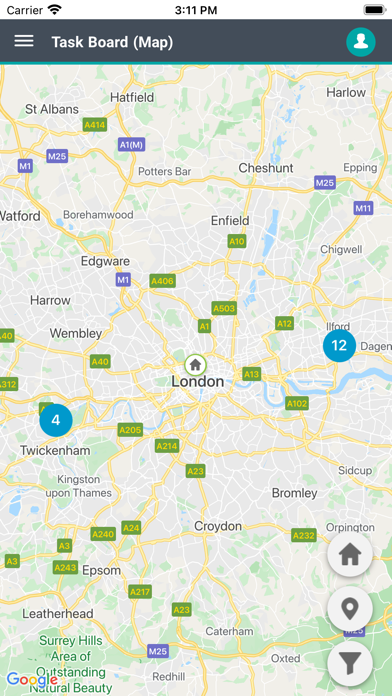Open the cluster of 4 tasks
Screen dimensions: 392x696
click(x=56, y=420)
